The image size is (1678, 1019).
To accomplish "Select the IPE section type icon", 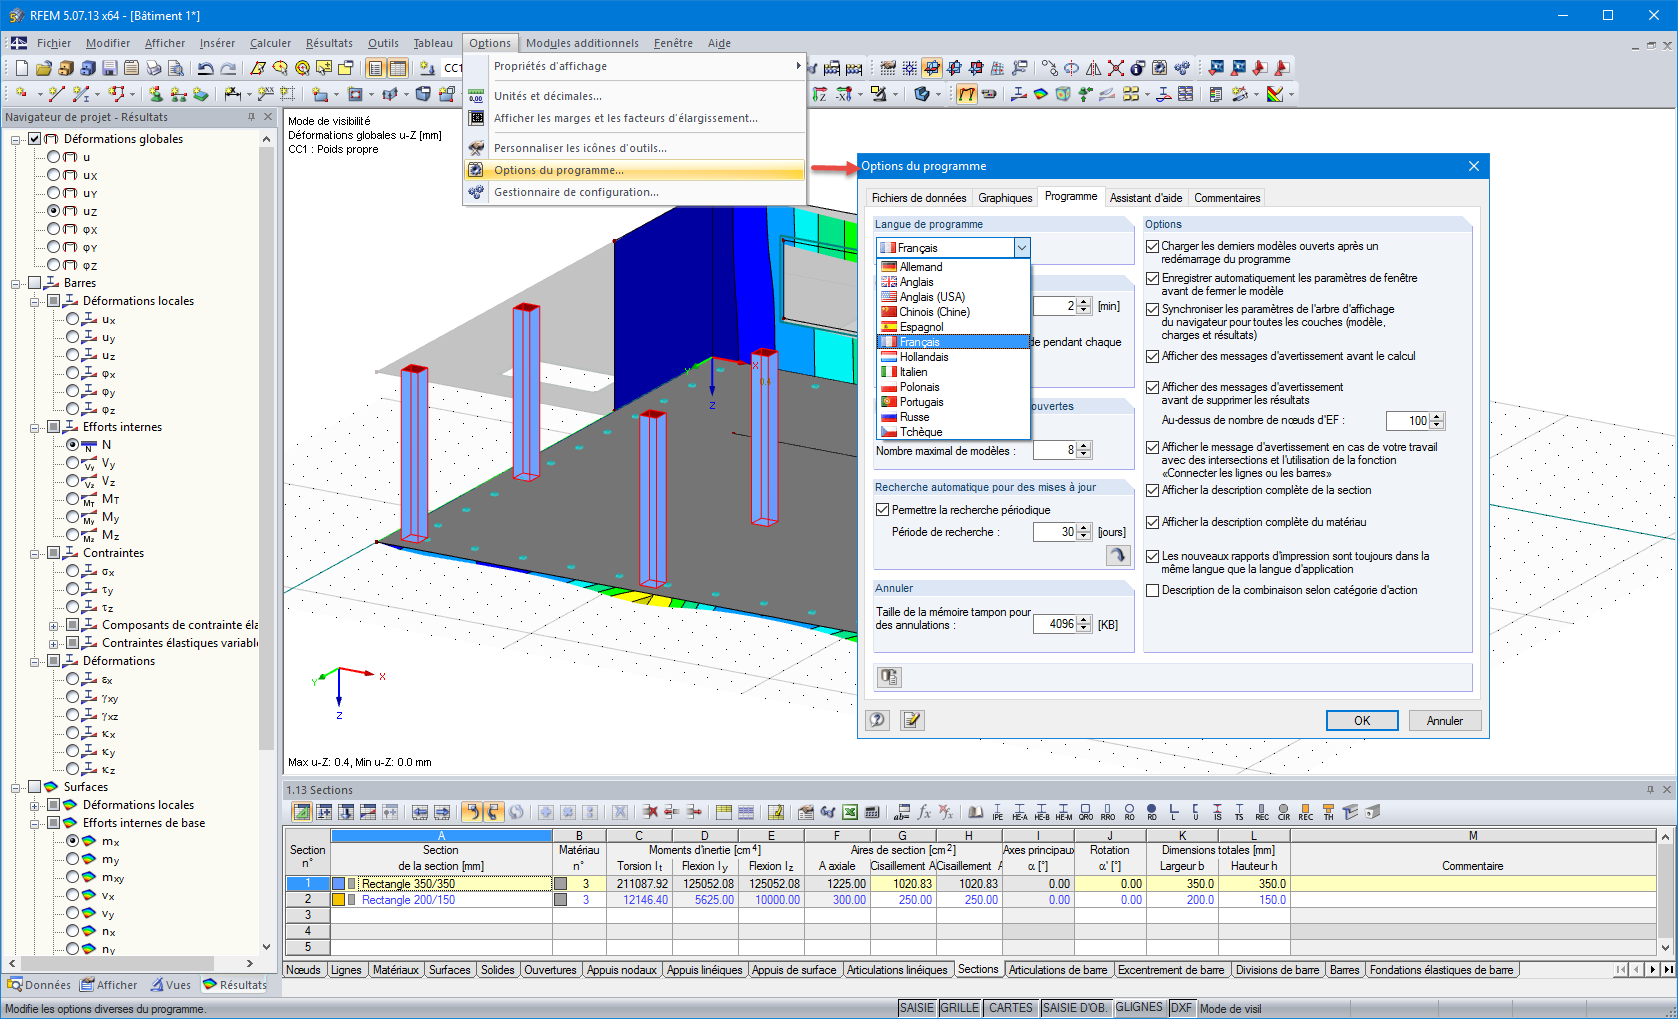I will click(997, 812).
